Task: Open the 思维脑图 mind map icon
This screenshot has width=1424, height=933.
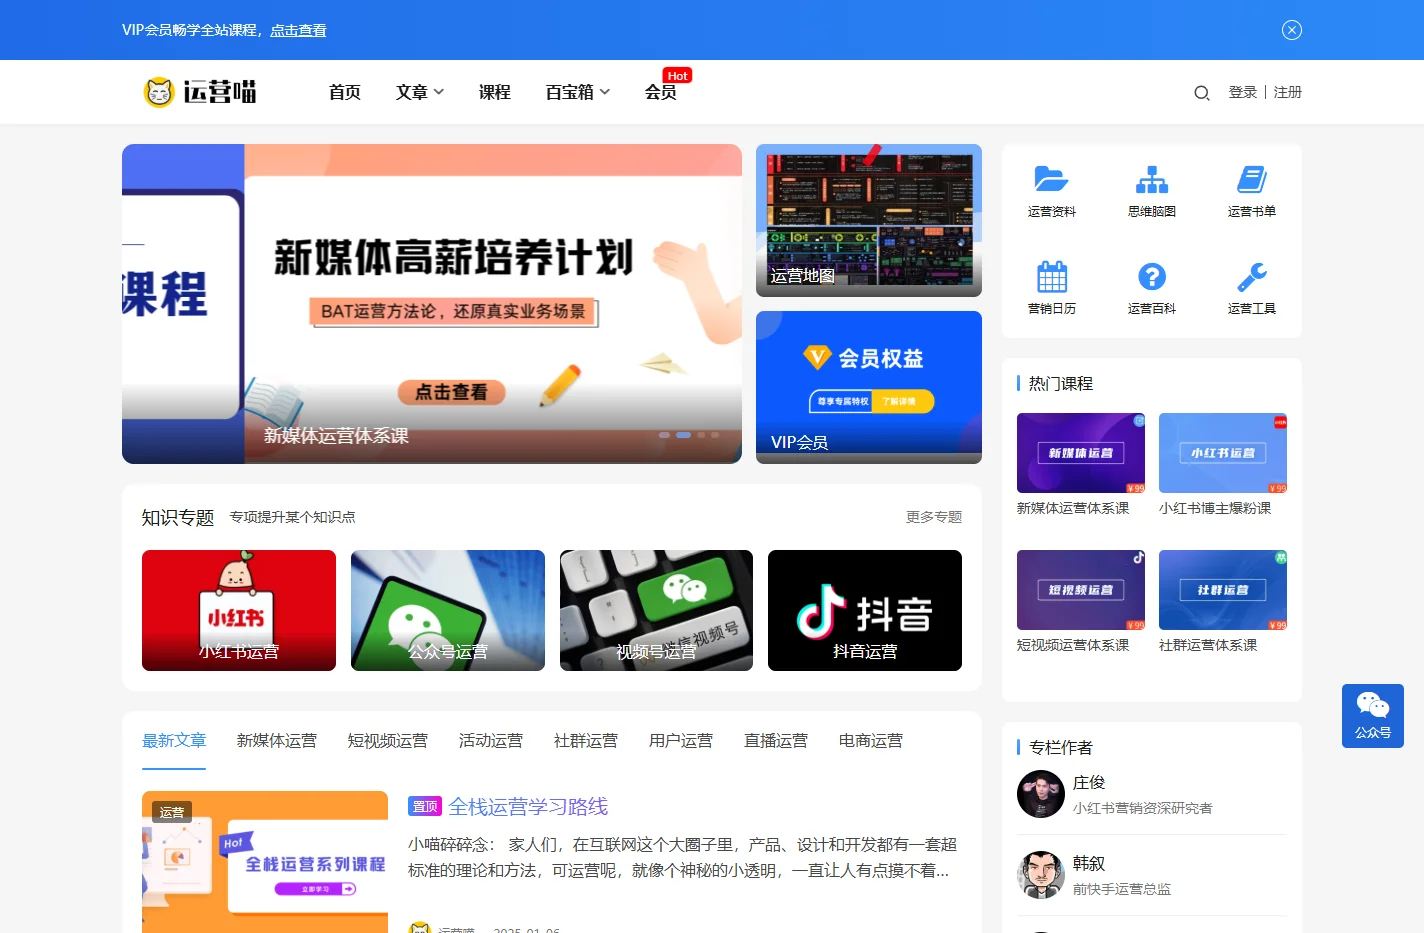Action: tap(1152, 180)
